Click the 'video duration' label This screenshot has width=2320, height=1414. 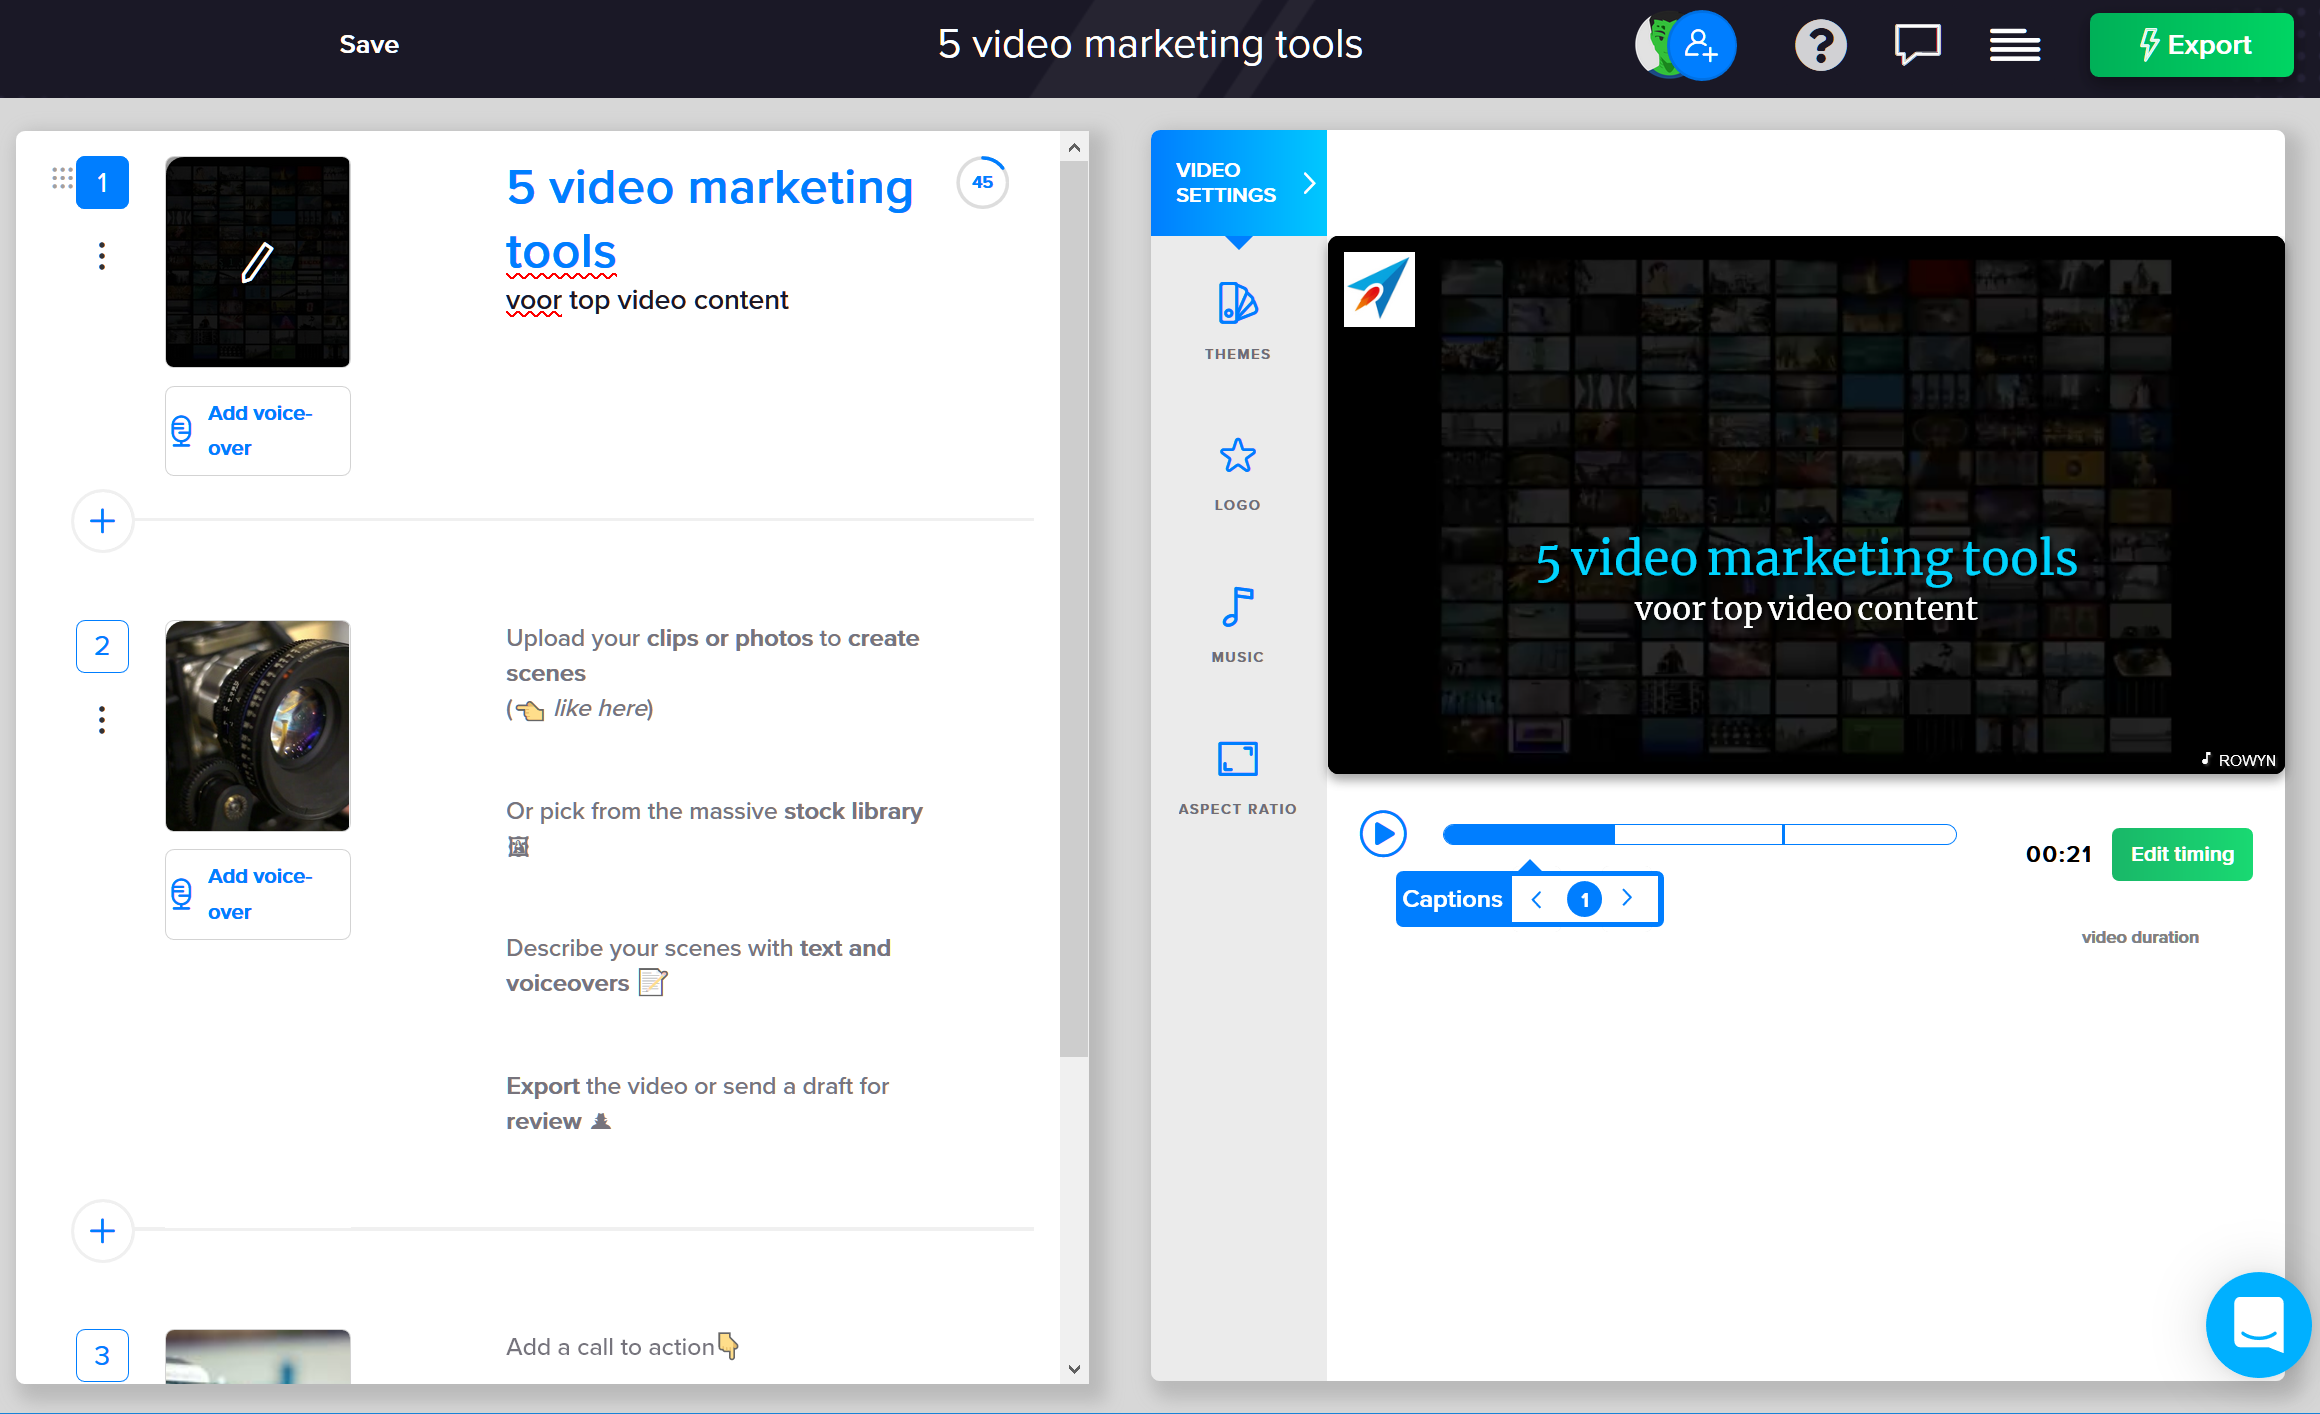point(2140,937)
